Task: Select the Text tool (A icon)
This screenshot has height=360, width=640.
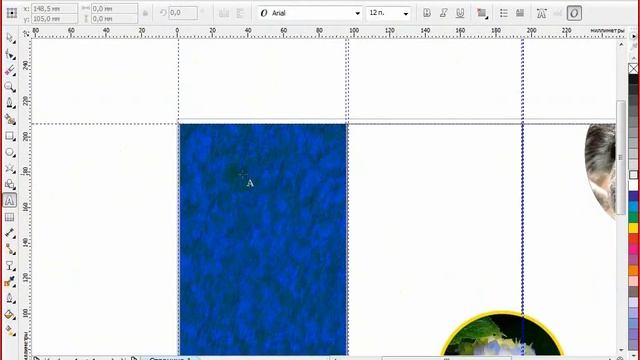Action: pos(10,200)
